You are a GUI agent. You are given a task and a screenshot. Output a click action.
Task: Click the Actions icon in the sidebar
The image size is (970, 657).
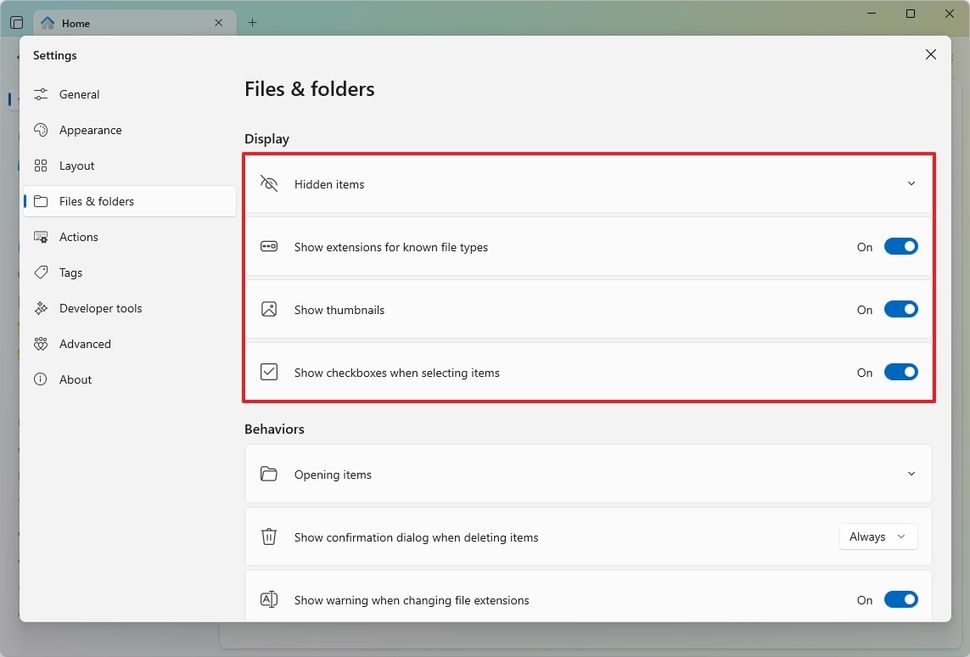[x=41, y=236]
